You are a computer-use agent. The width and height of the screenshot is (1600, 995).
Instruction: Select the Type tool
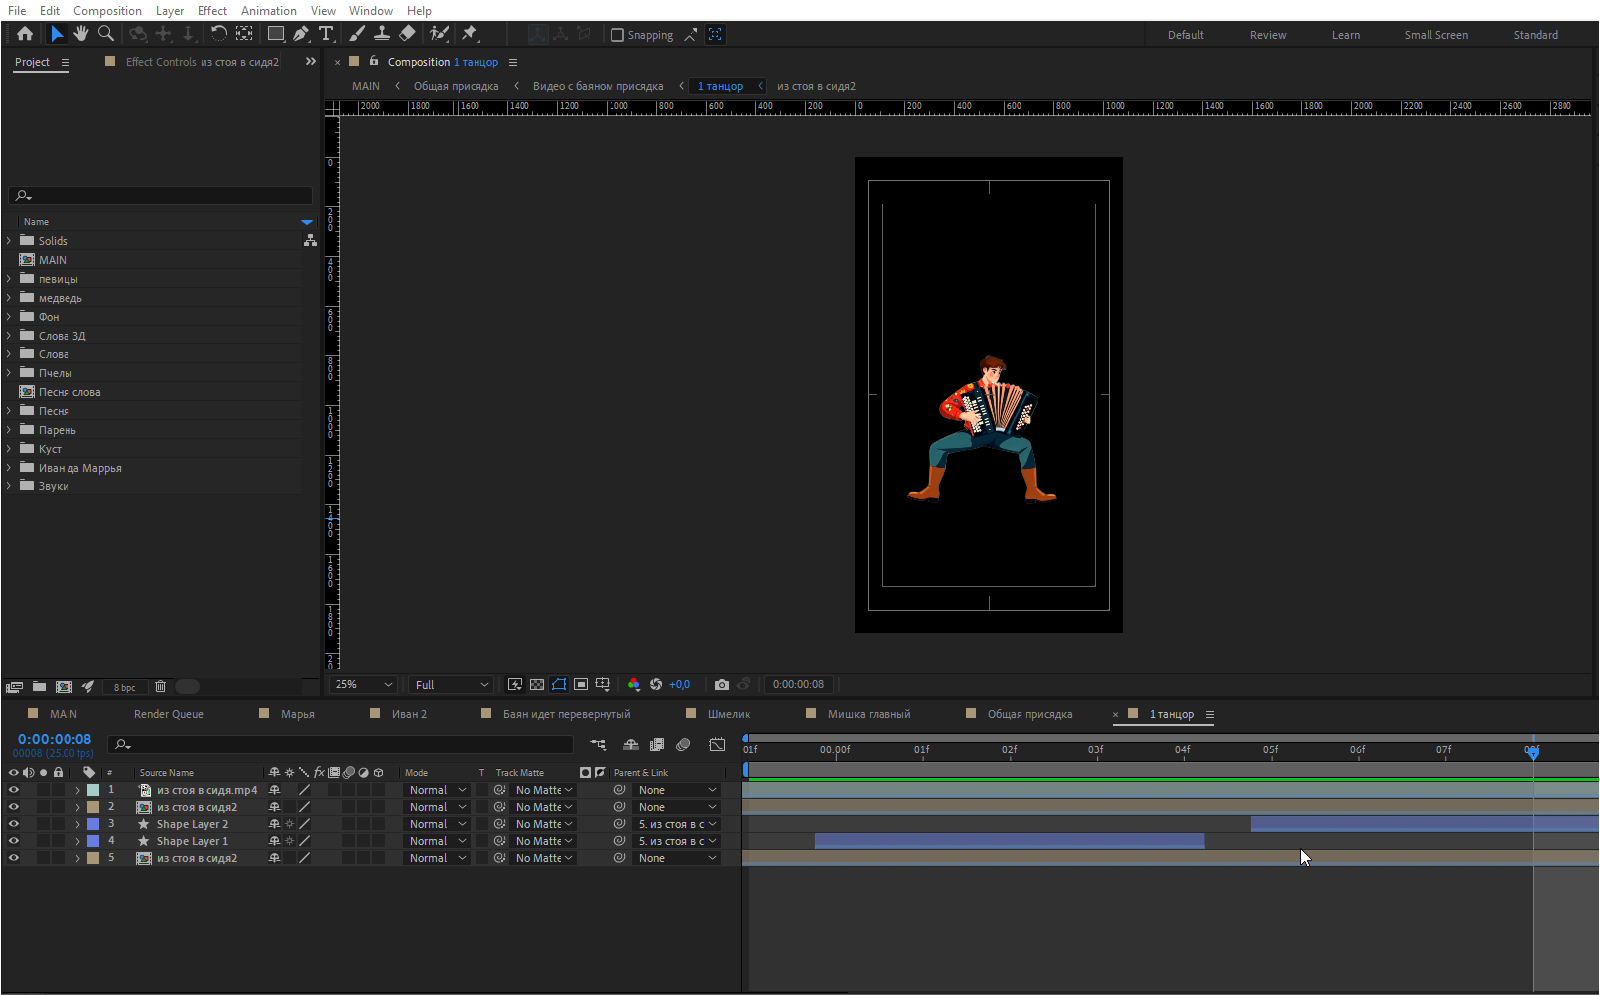(326, 34)
